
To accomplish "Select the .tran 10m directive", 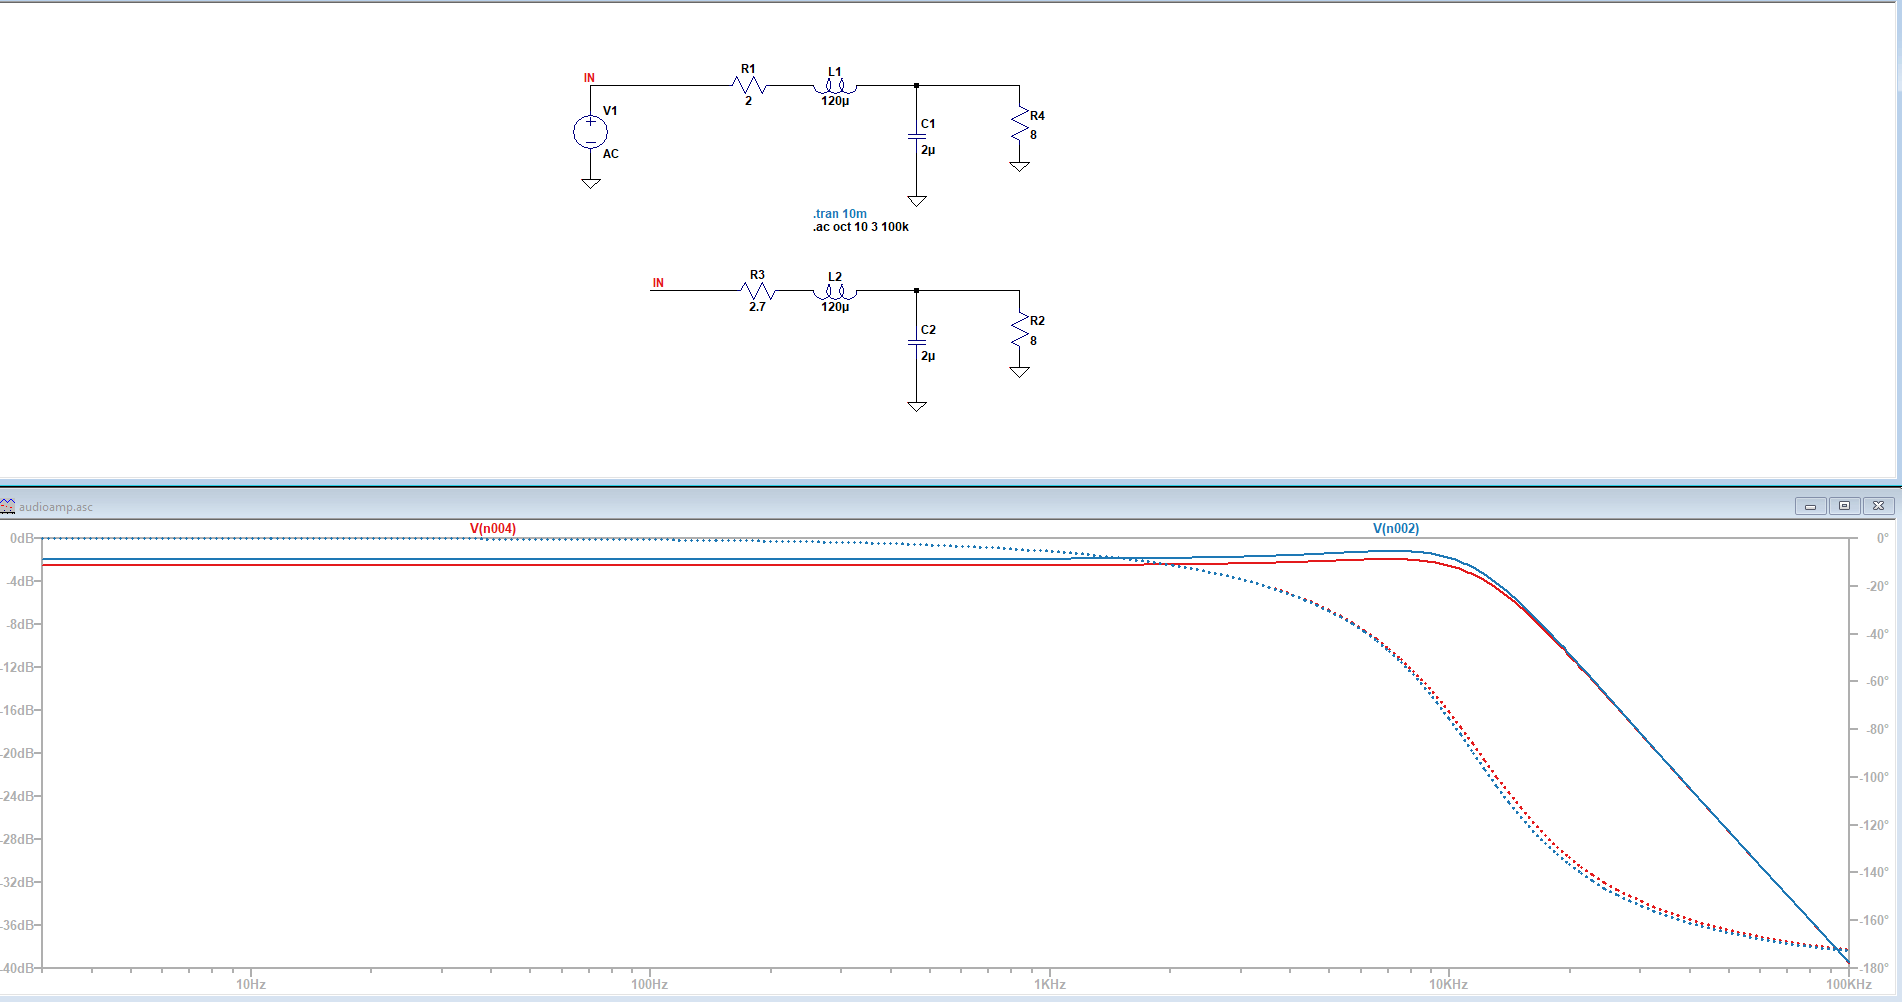I will 840,213.
